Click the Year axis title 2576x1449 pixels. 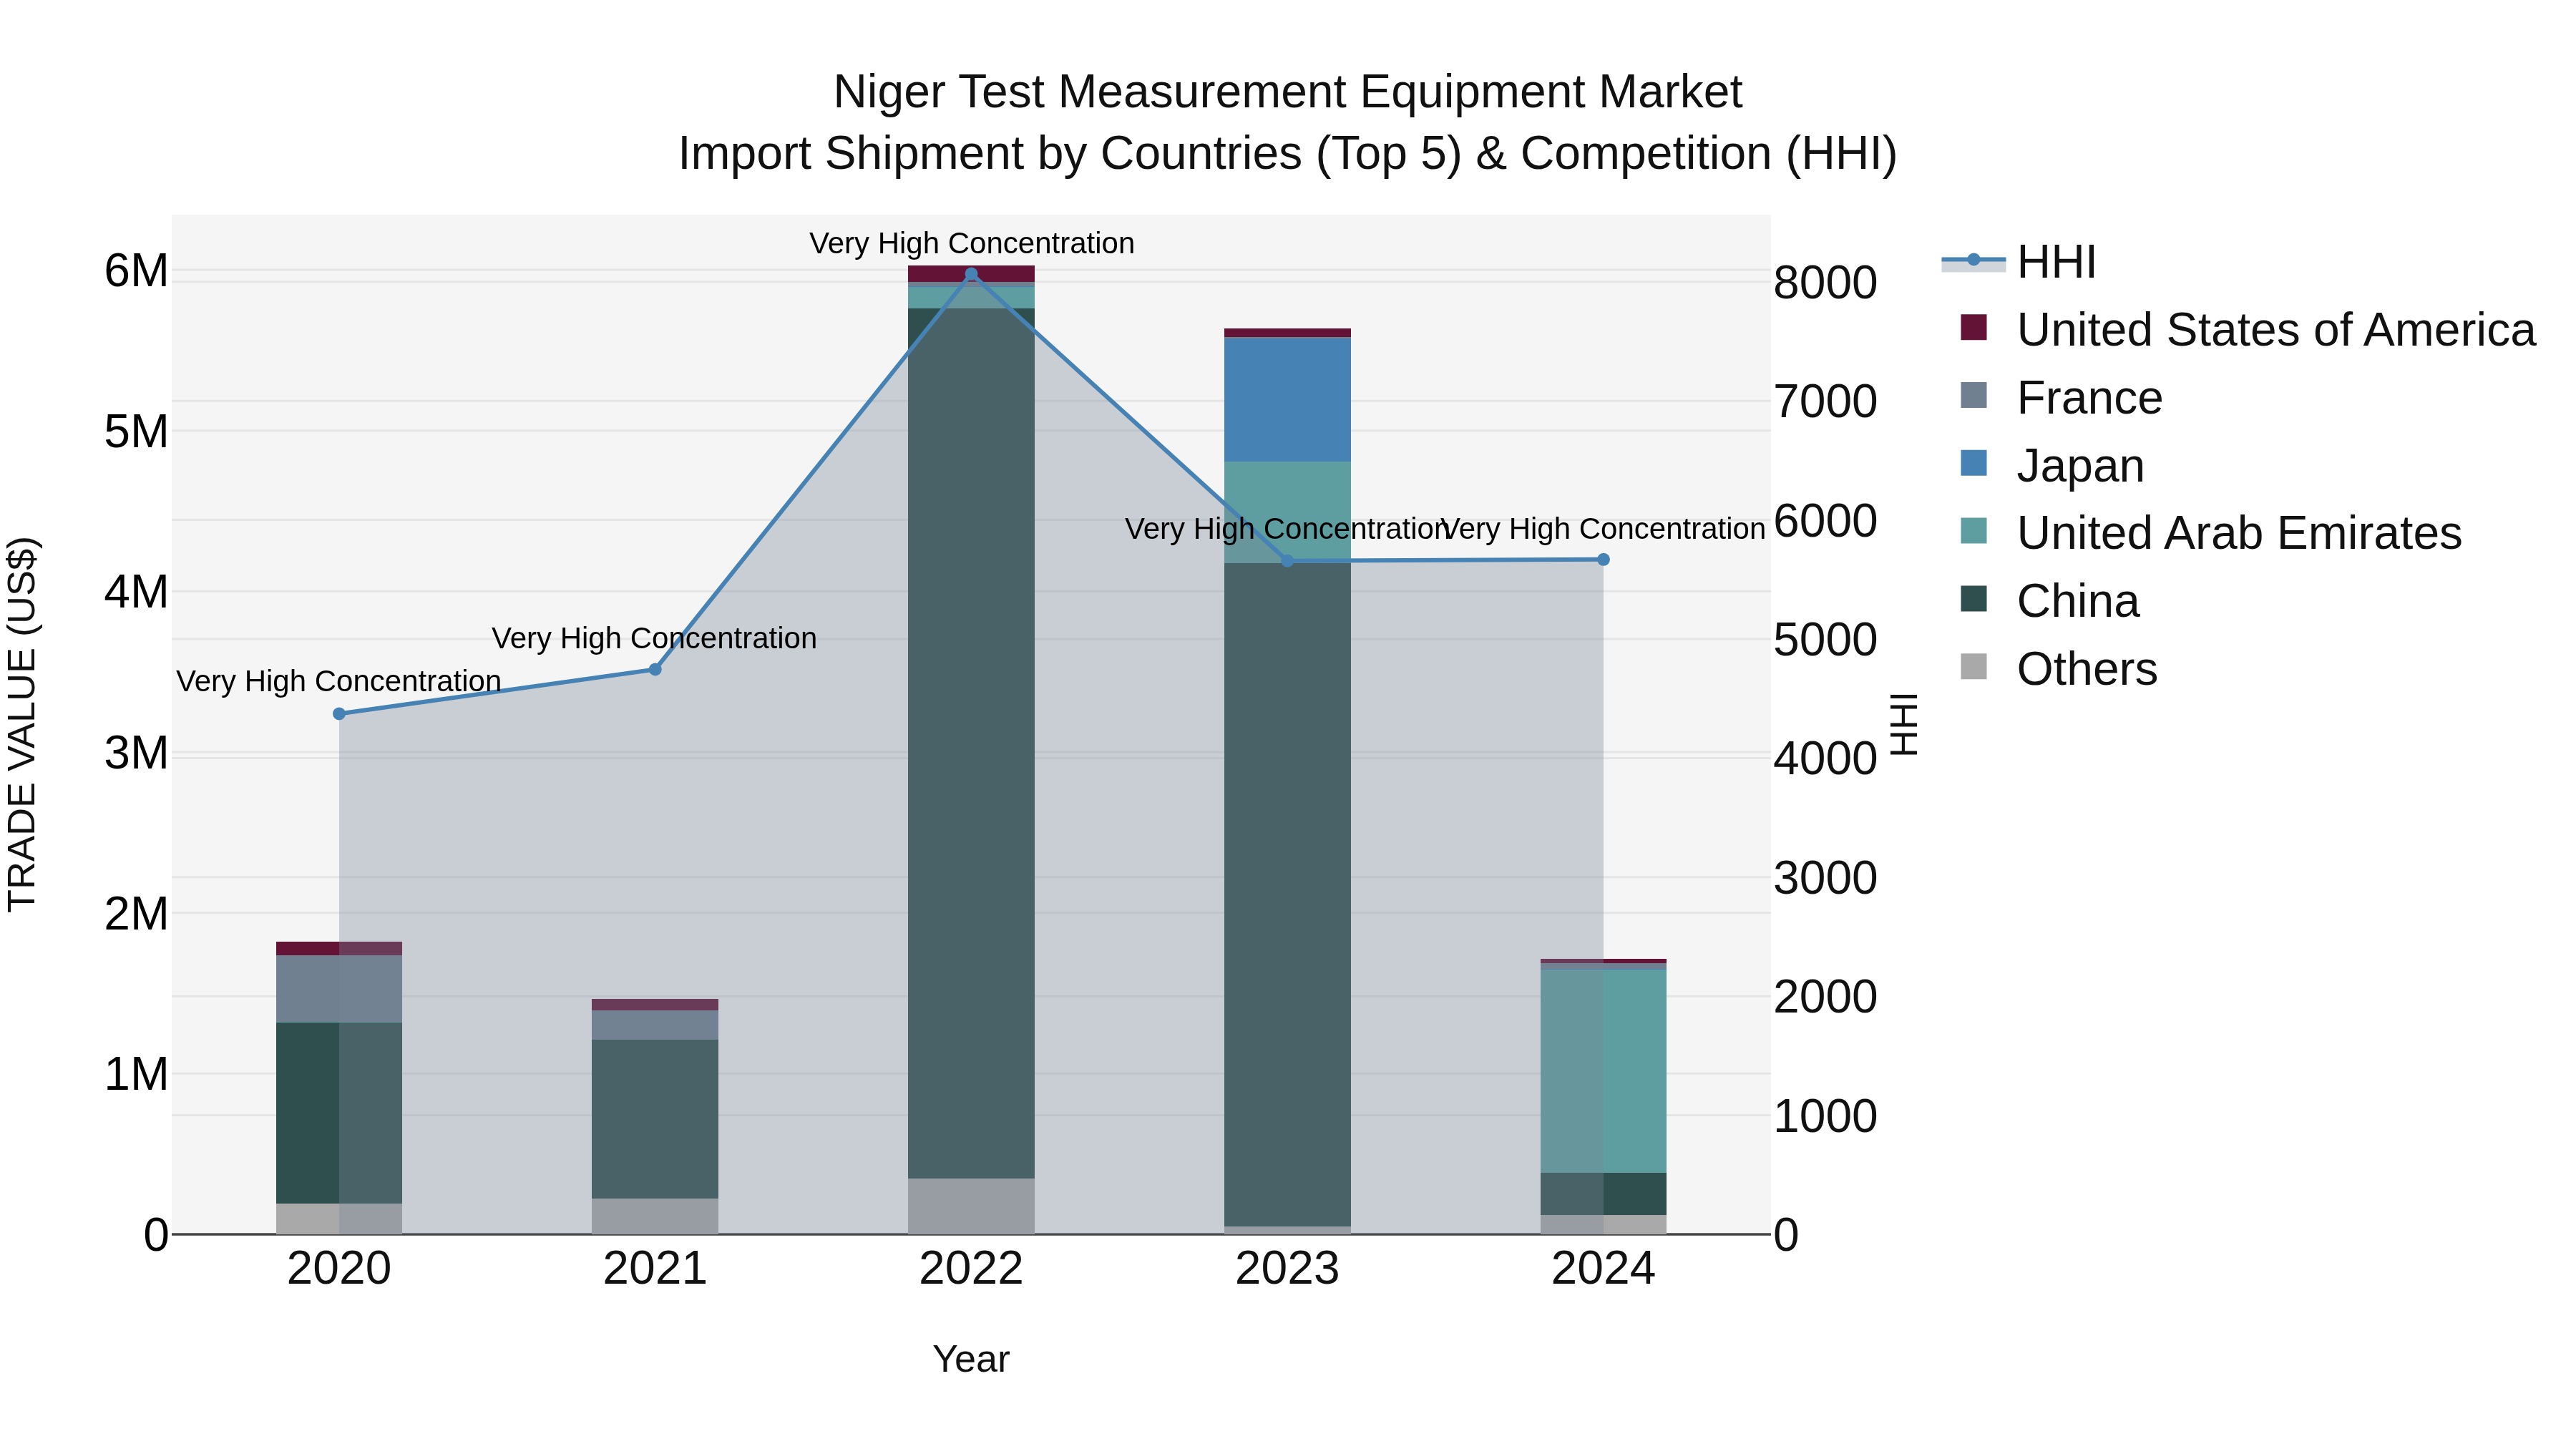click(971, 1359)
